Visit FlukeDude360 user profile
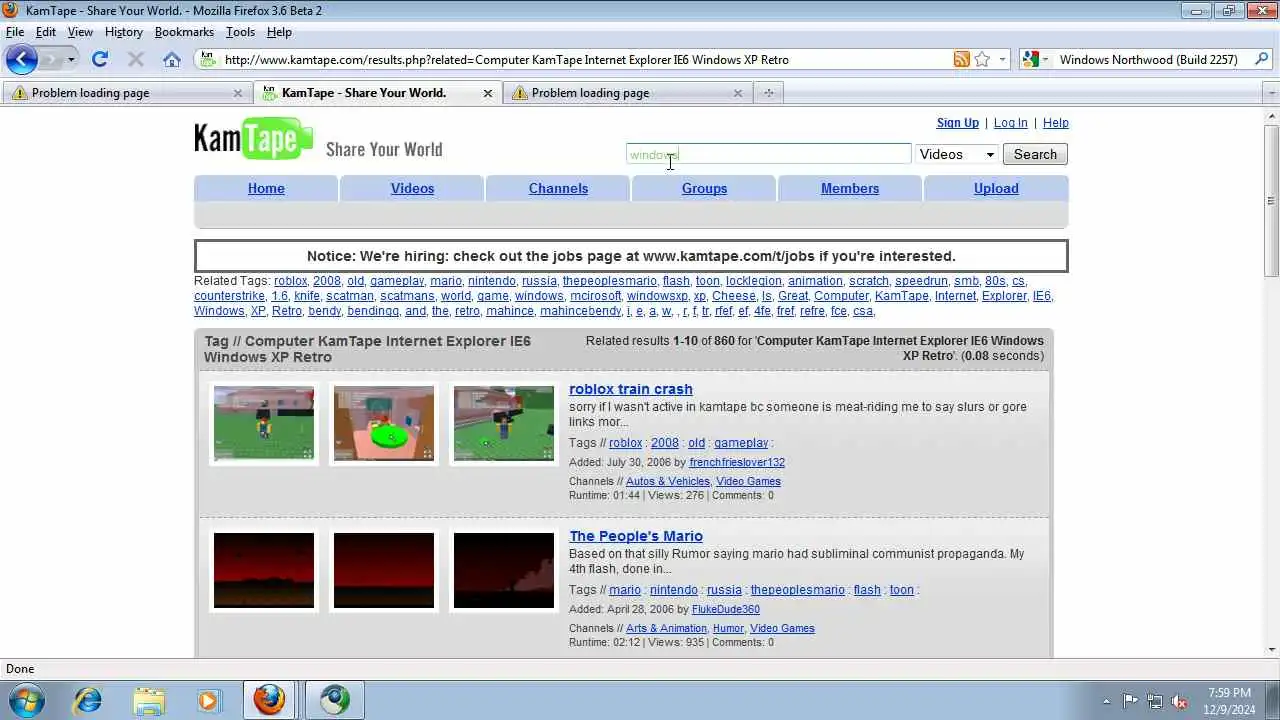 pyautogui.click(x=726, y=610)
